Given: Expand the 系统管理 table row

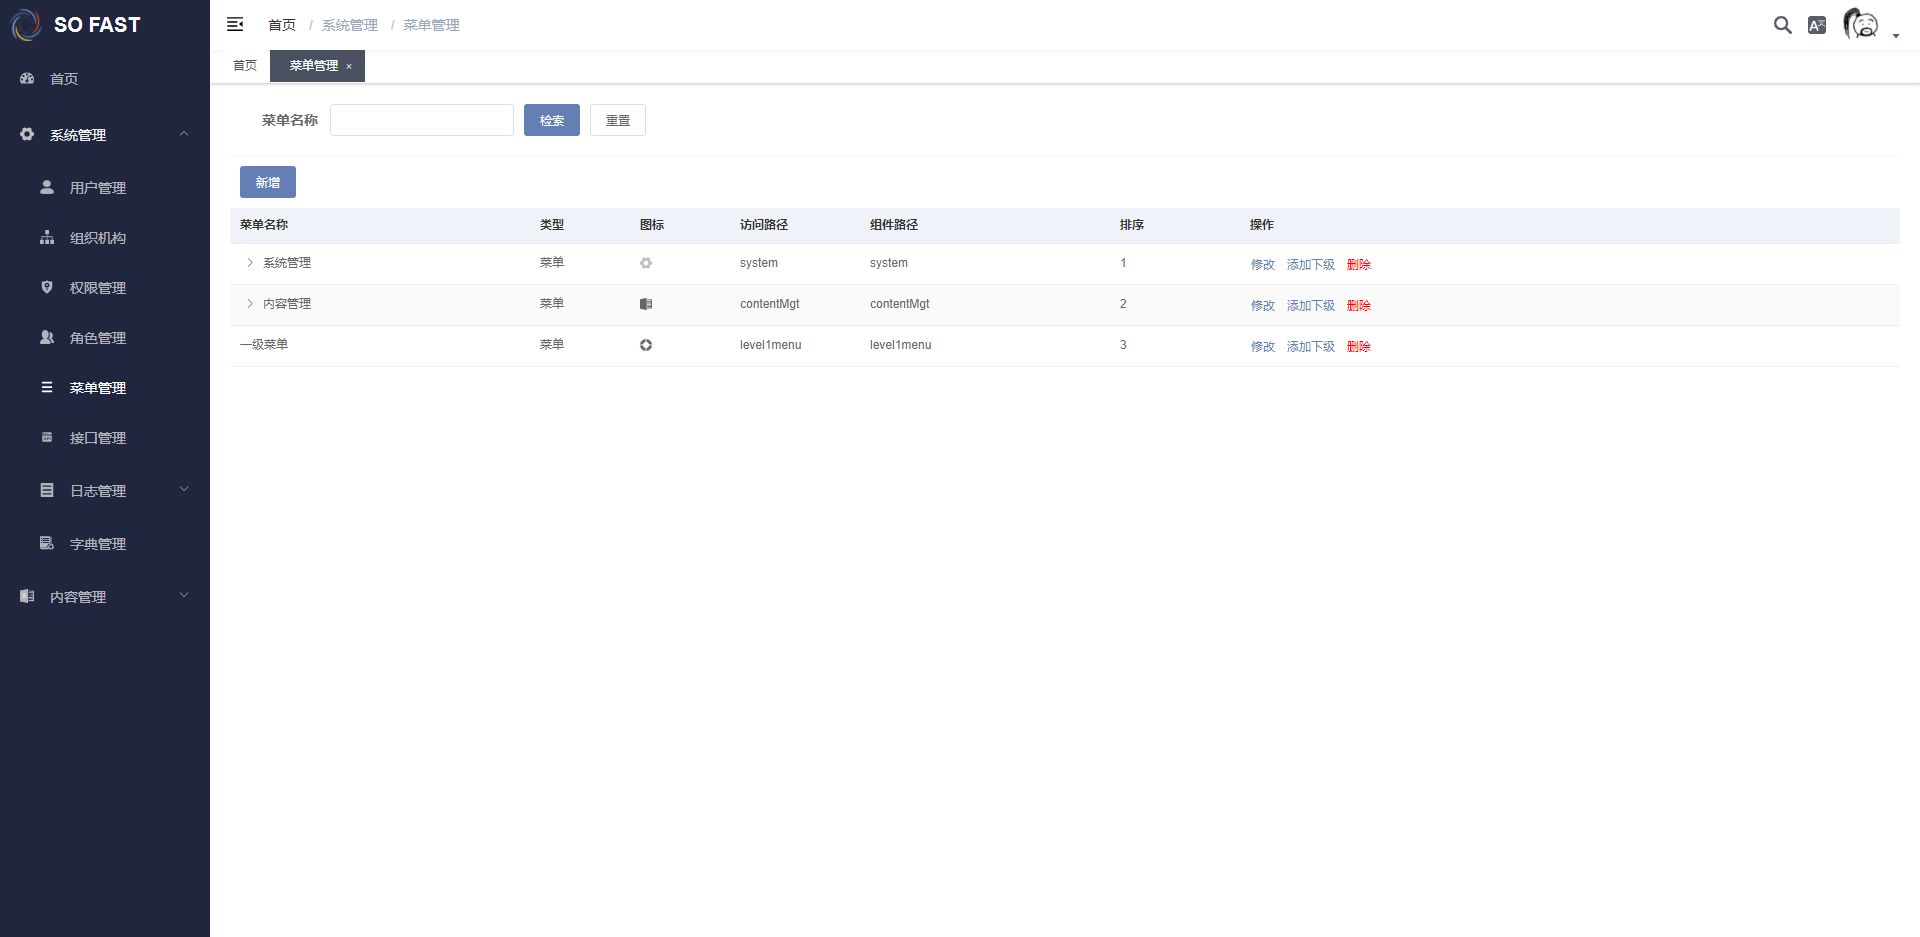Looking at the screenshot, I should point(250,263).
